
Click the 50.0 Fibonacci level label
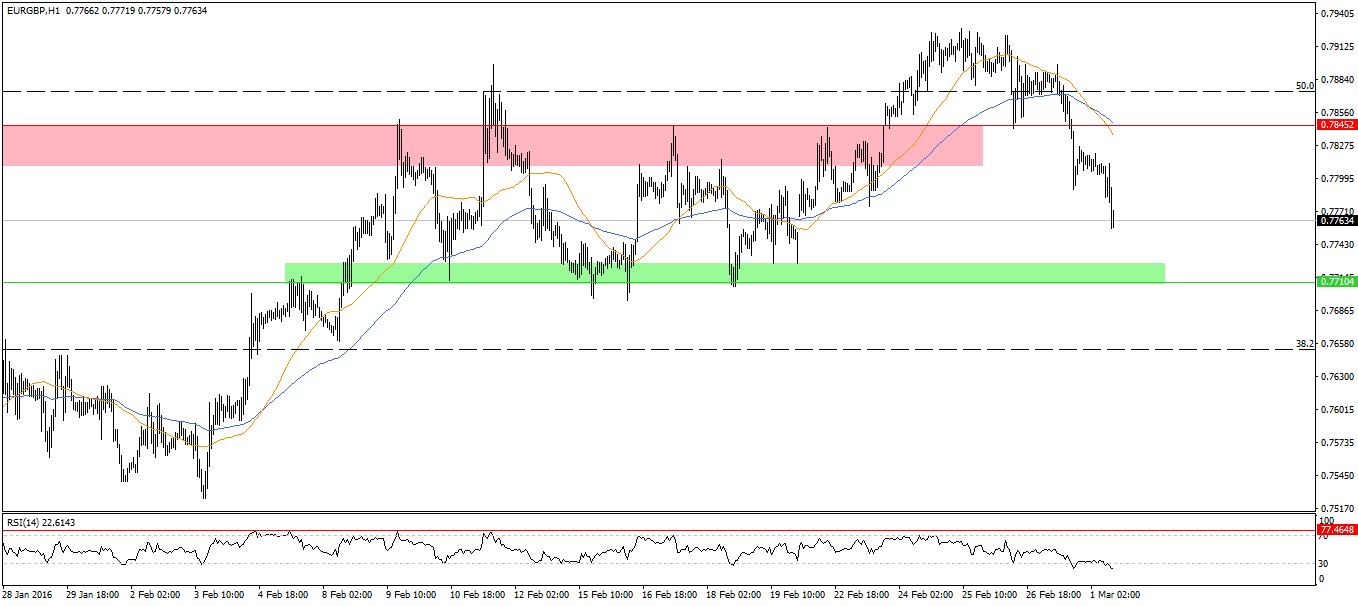1304,86
